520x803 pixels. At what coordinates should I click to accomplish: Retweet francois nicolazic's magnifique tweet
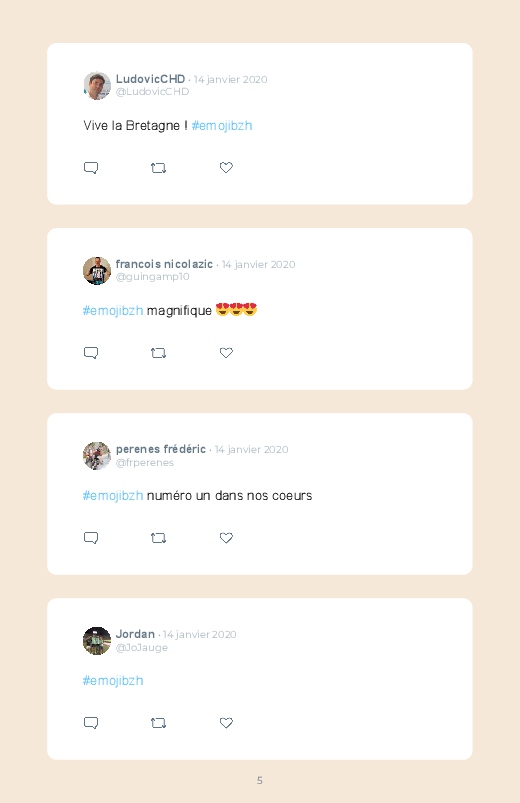click(x=158, y=353)
